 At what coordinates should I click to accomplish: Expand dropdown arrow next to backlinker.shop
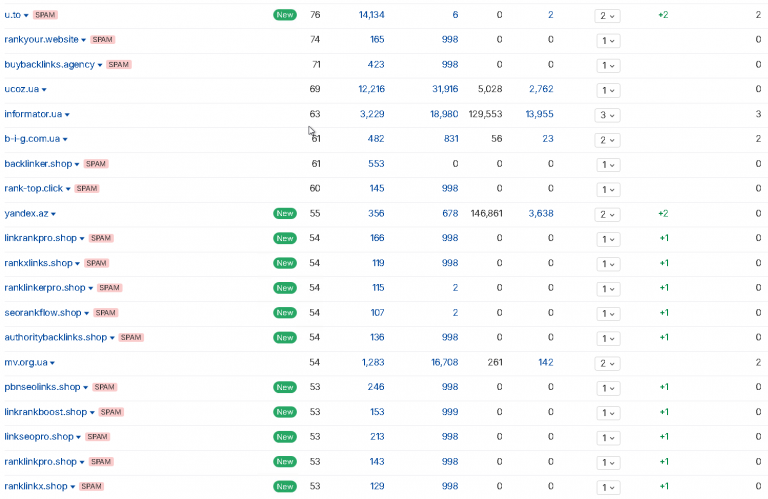tap(77, 165)
